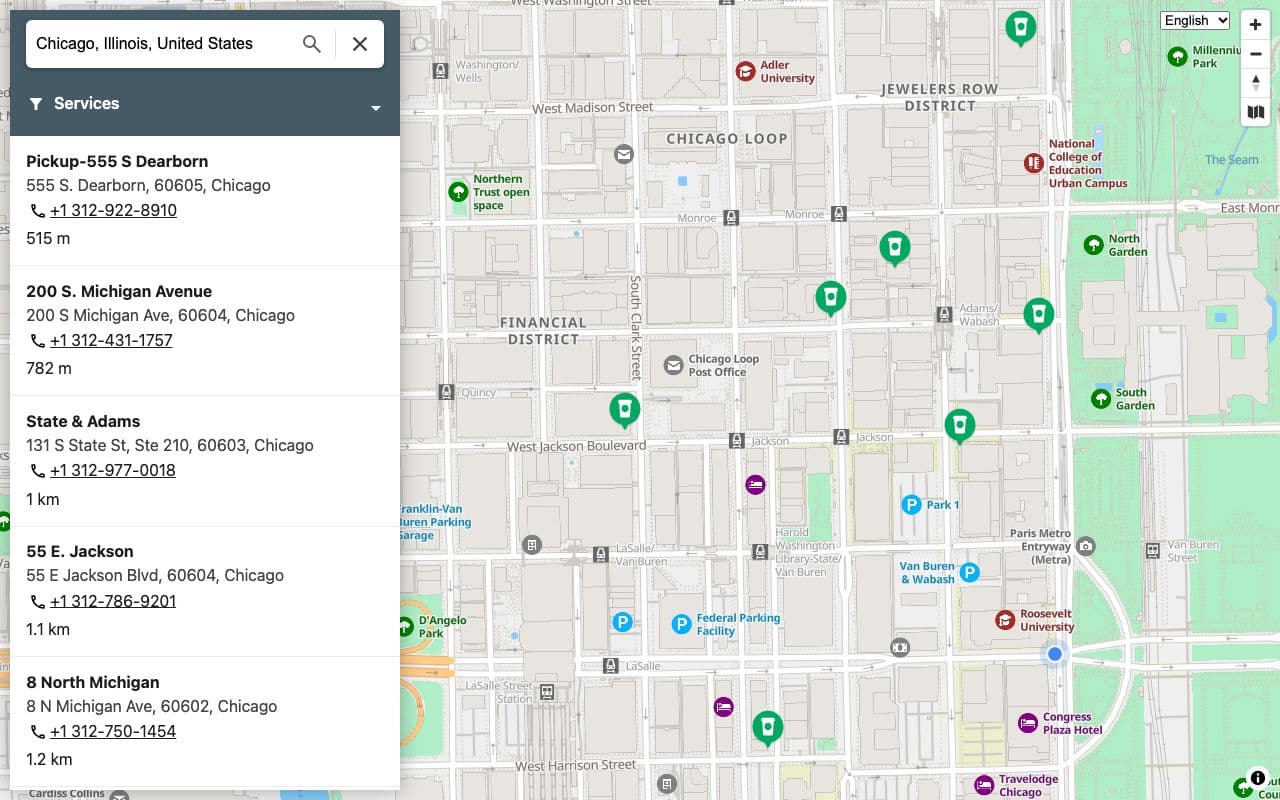Image resolution: width=1280 pixels, height=800 pixels.
Task: Click Adler University map icon
Action: coord(745,71)
